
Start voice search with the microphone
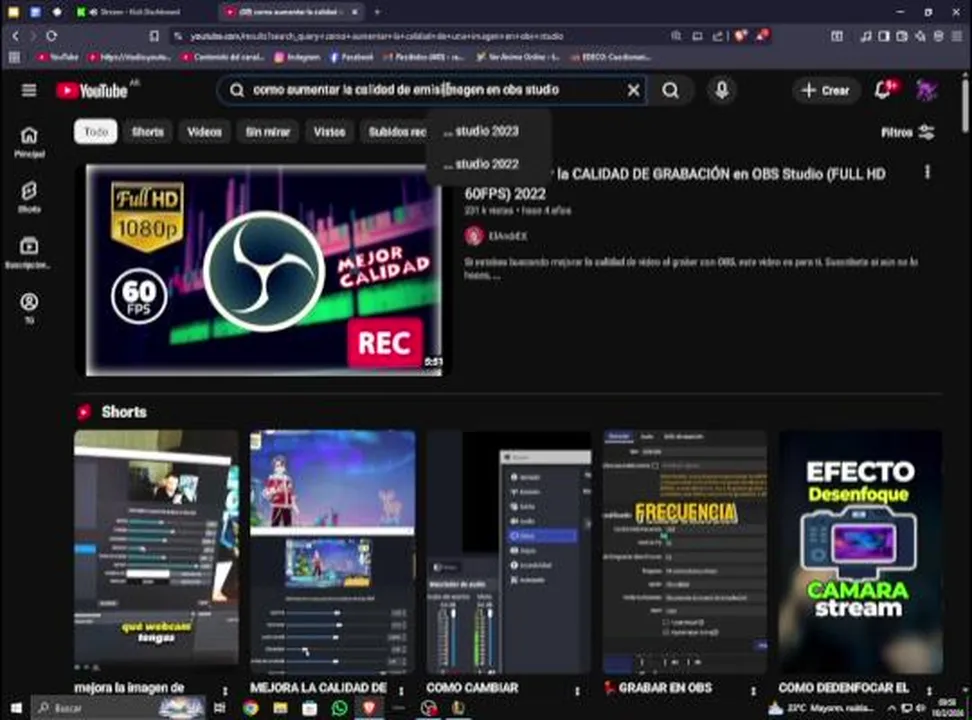click(x=722, y=91)
